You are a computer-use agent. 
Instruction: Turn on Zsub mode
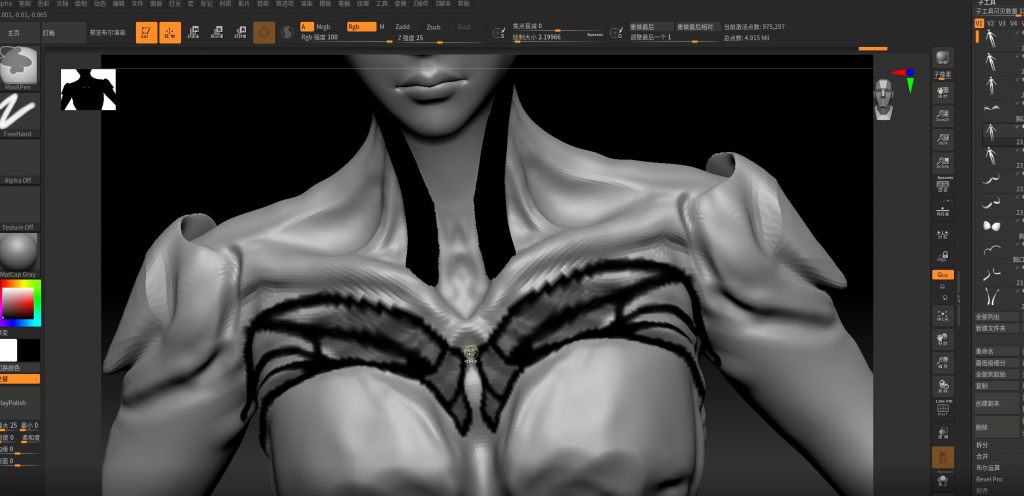(x=434, y=27)
